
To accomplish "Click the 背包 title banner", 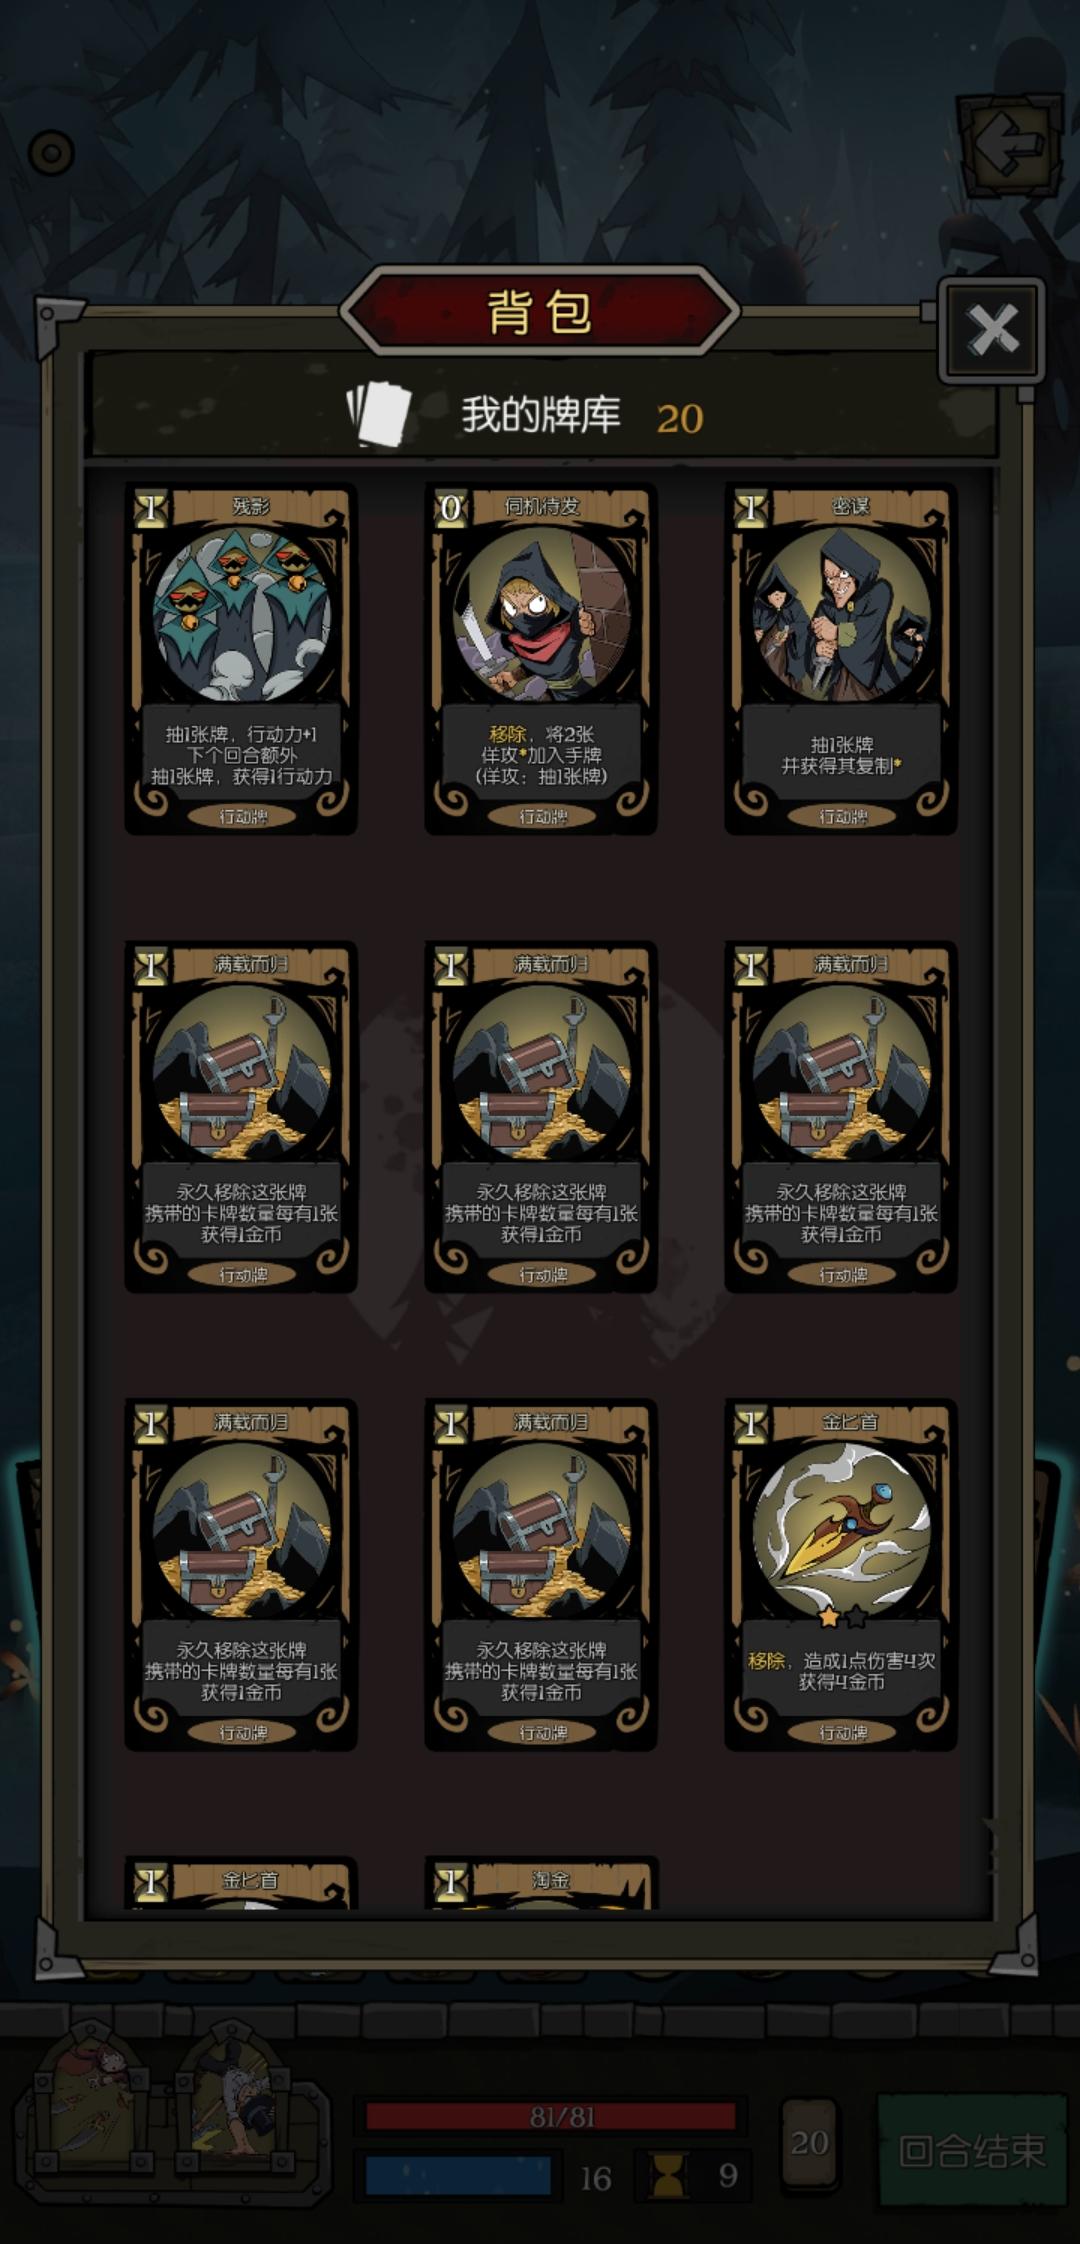I will tap(540, 312).
